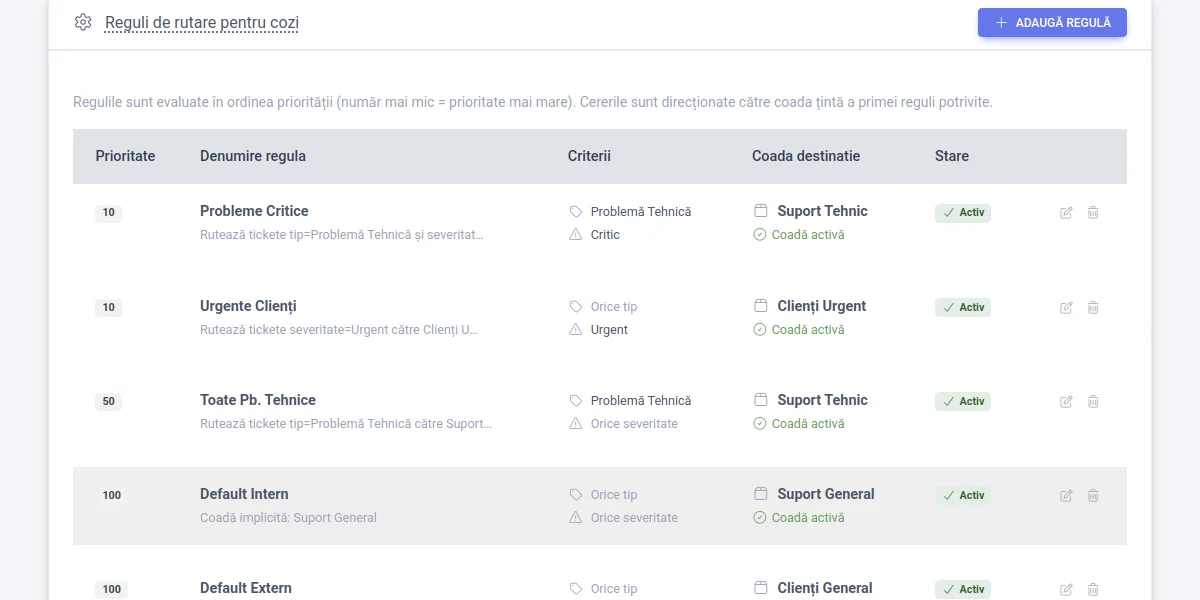
Task: Toggle Activ status of Default Intern
Action: click(x=963, y=496)
